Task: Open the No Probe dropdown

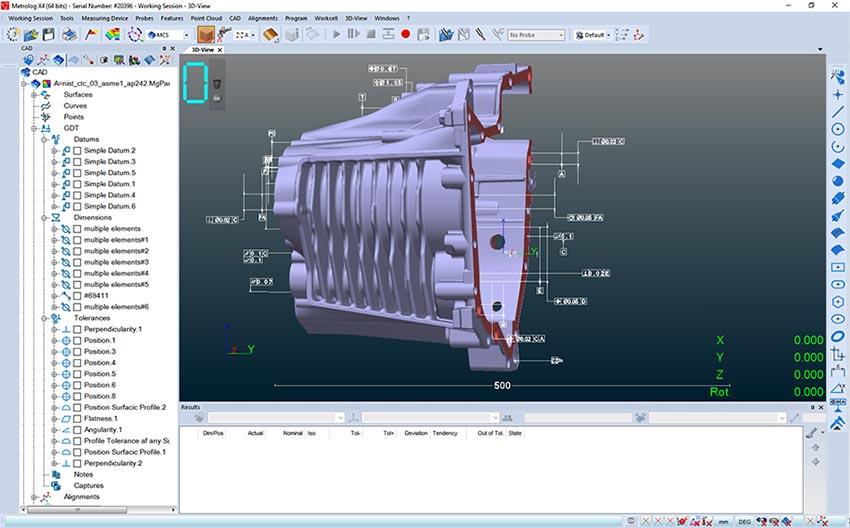Action: (x=537, y=35)
